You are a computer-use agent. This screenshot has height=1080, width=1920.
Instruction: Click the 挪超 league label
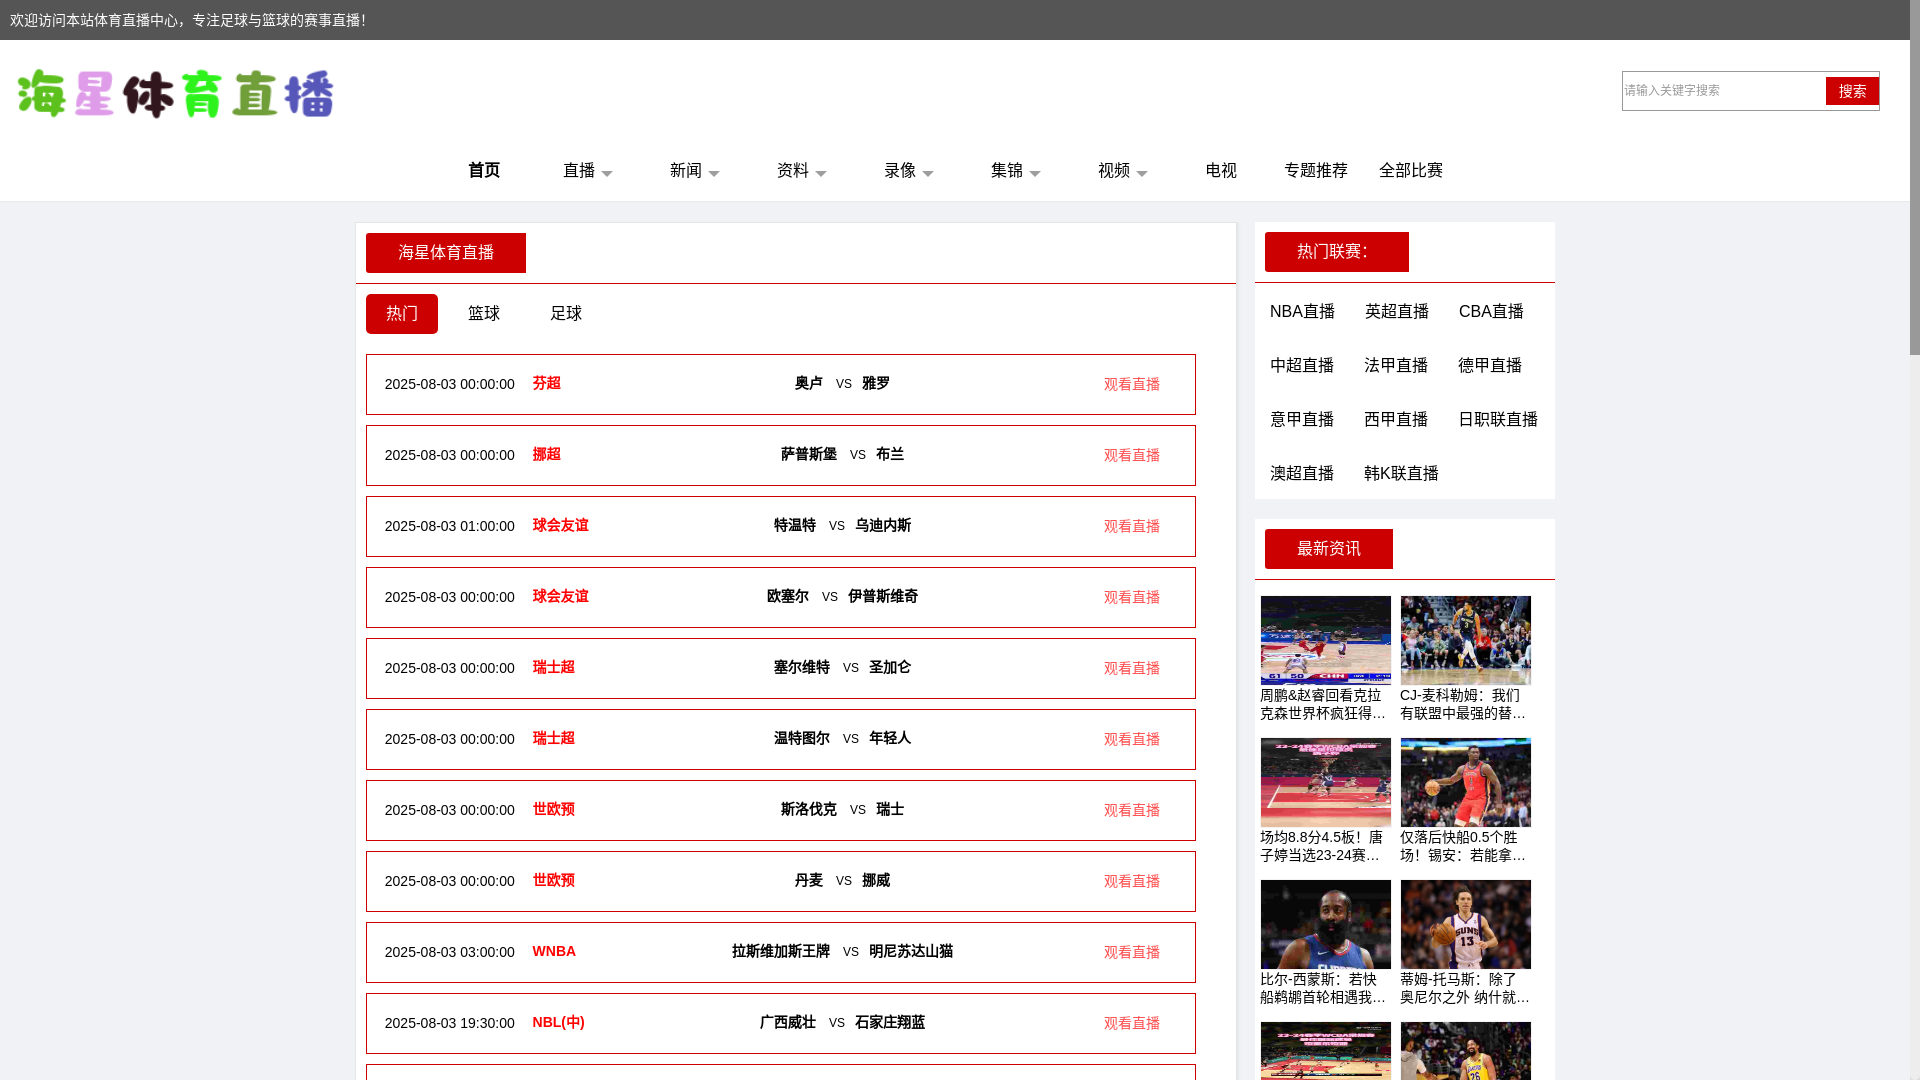547,455
